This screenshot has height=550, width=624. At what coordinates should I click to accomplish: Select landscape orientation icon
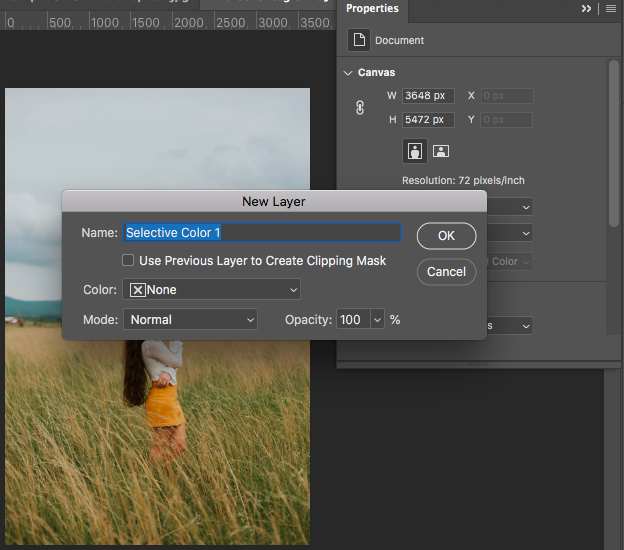tap(441, 151)
